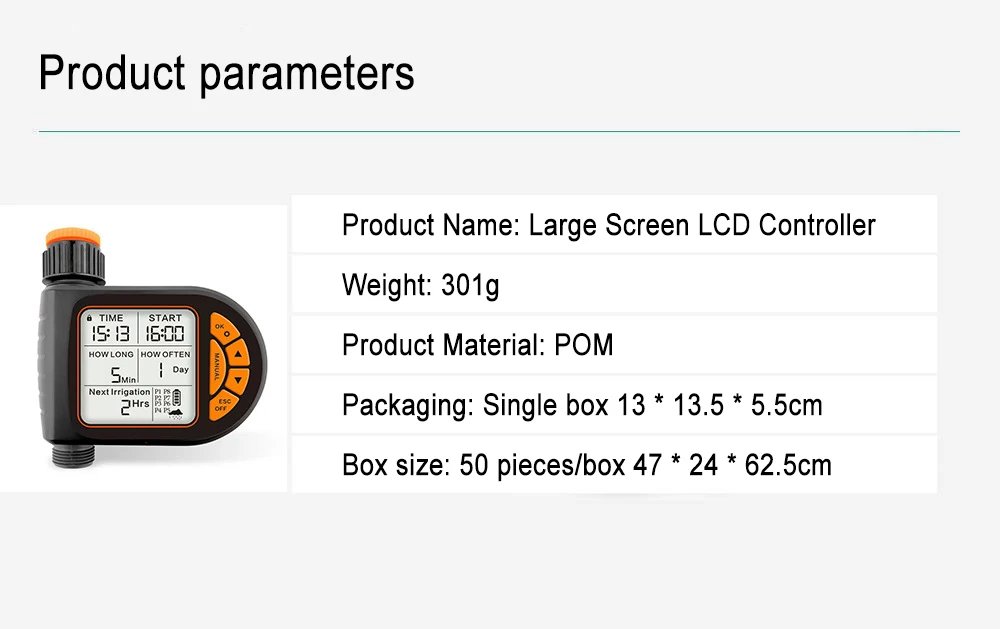Click the START 16:00 display
The image size is (1000, 629).
(x=165, y=335)
